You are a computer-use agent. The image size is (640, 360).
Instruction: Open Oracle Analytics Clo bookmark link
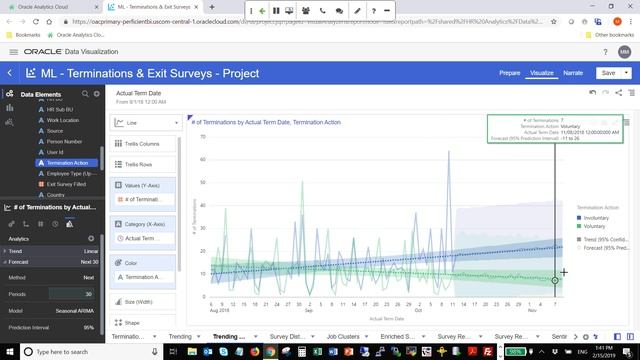(x=76, y=35)
